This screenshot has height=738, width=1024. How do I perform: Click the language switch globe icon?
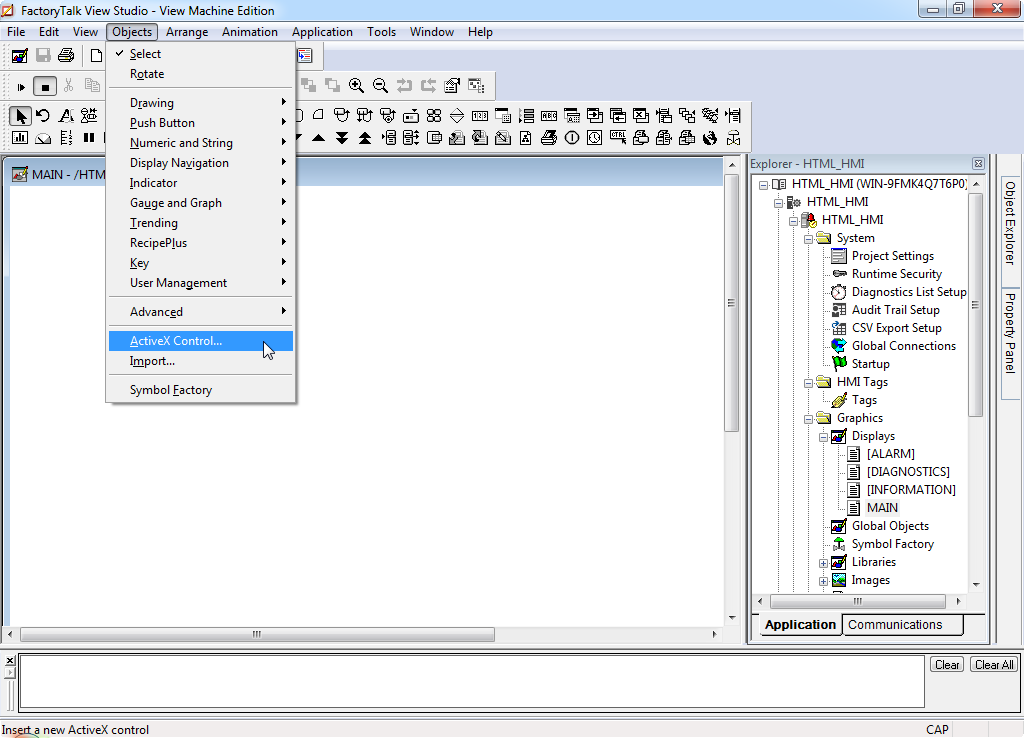[x=710, y=138]
